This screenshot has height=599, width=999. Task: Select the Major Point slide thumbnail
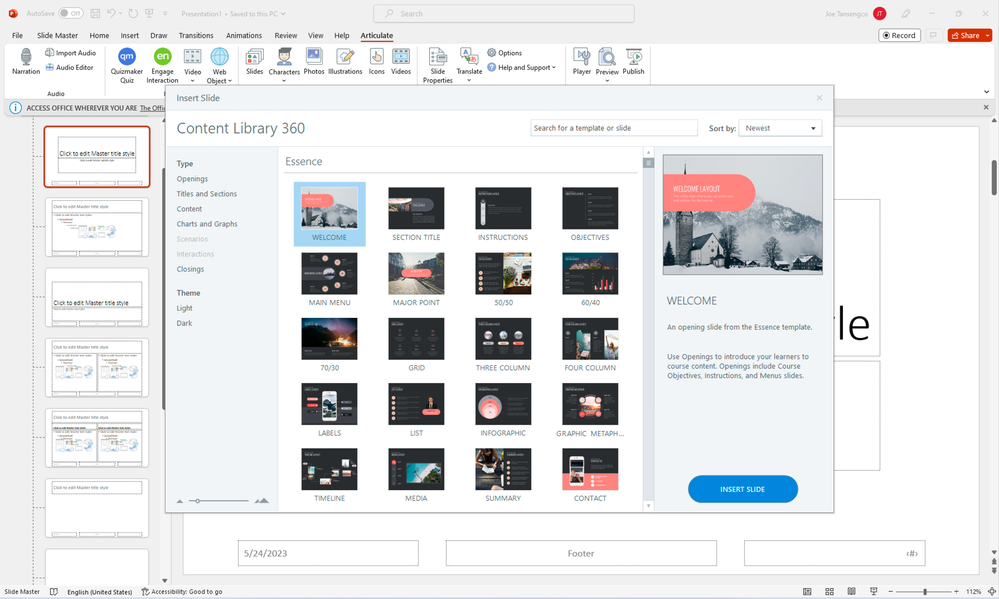[416, 273]
